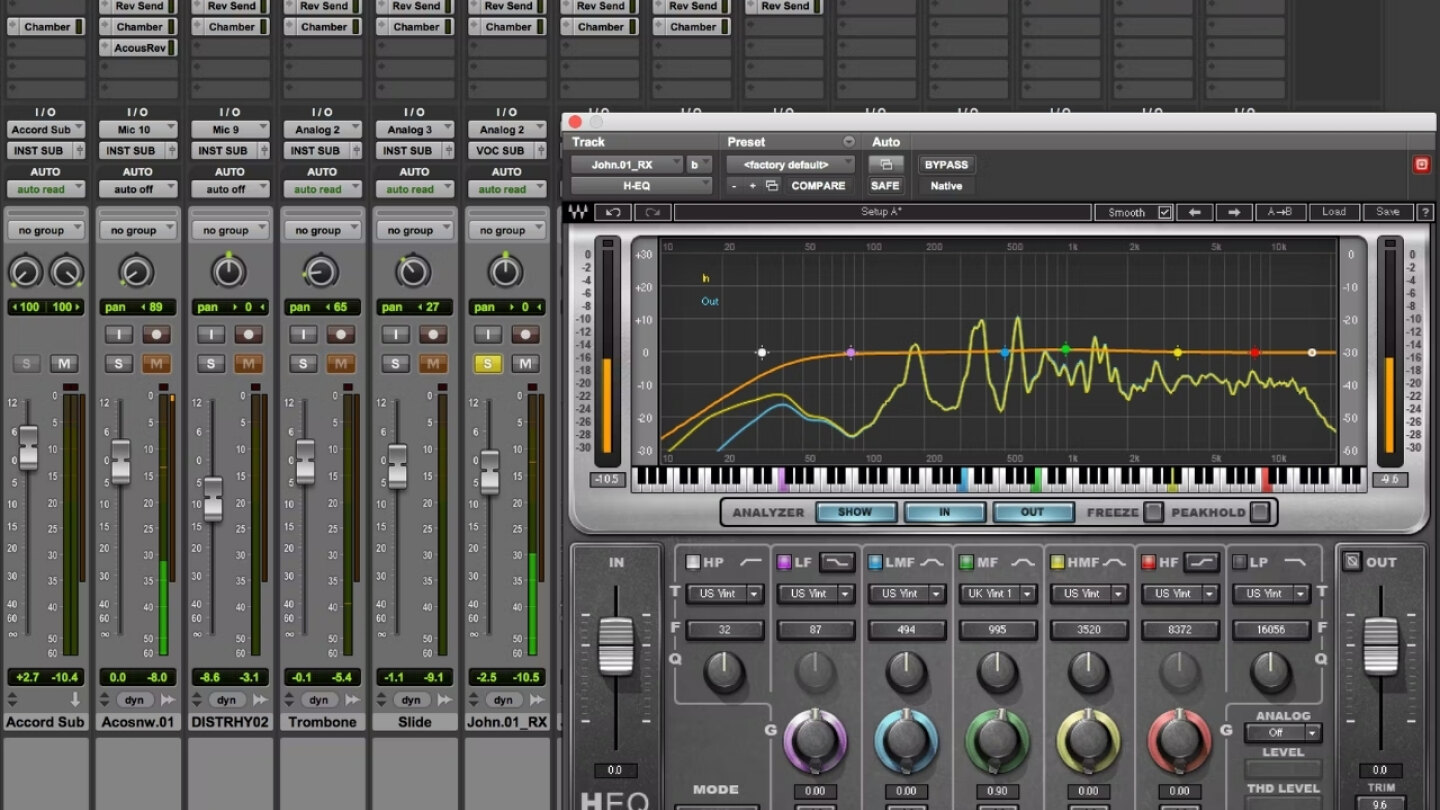Toggle the OUT phase invert icon
1440x810 pixels.
[1353, 562]
